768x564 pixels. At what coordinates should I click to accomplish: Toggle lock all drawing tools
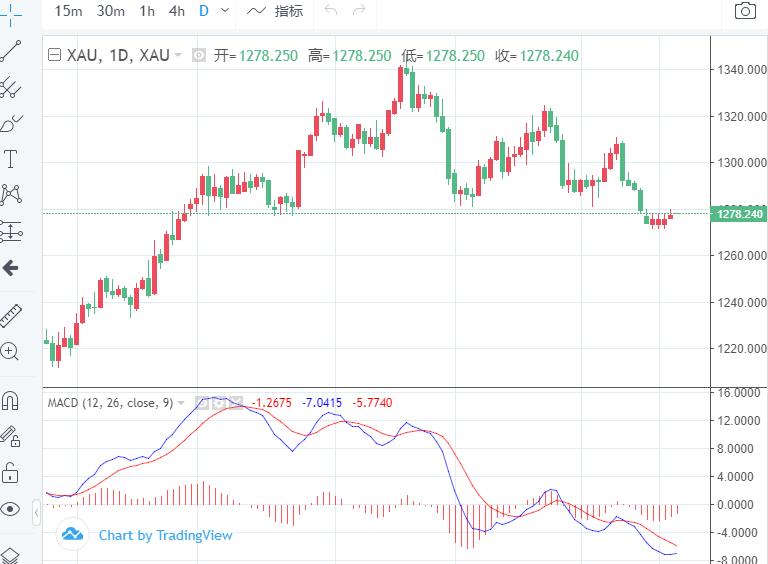(x=10, y=472)
